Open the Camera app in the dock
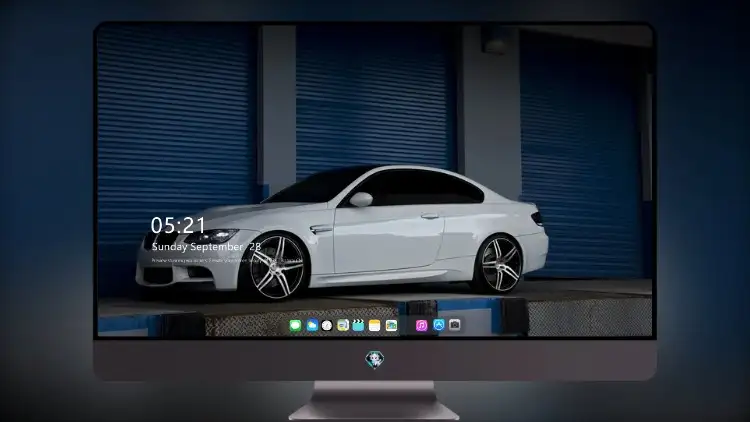 pyautogui.click(x=455, y=325)
